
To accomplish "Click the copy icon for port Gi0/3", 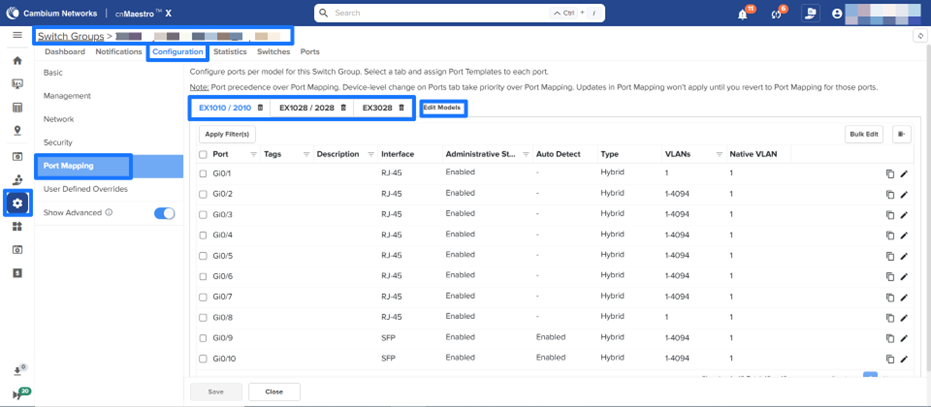I will 889,214.
